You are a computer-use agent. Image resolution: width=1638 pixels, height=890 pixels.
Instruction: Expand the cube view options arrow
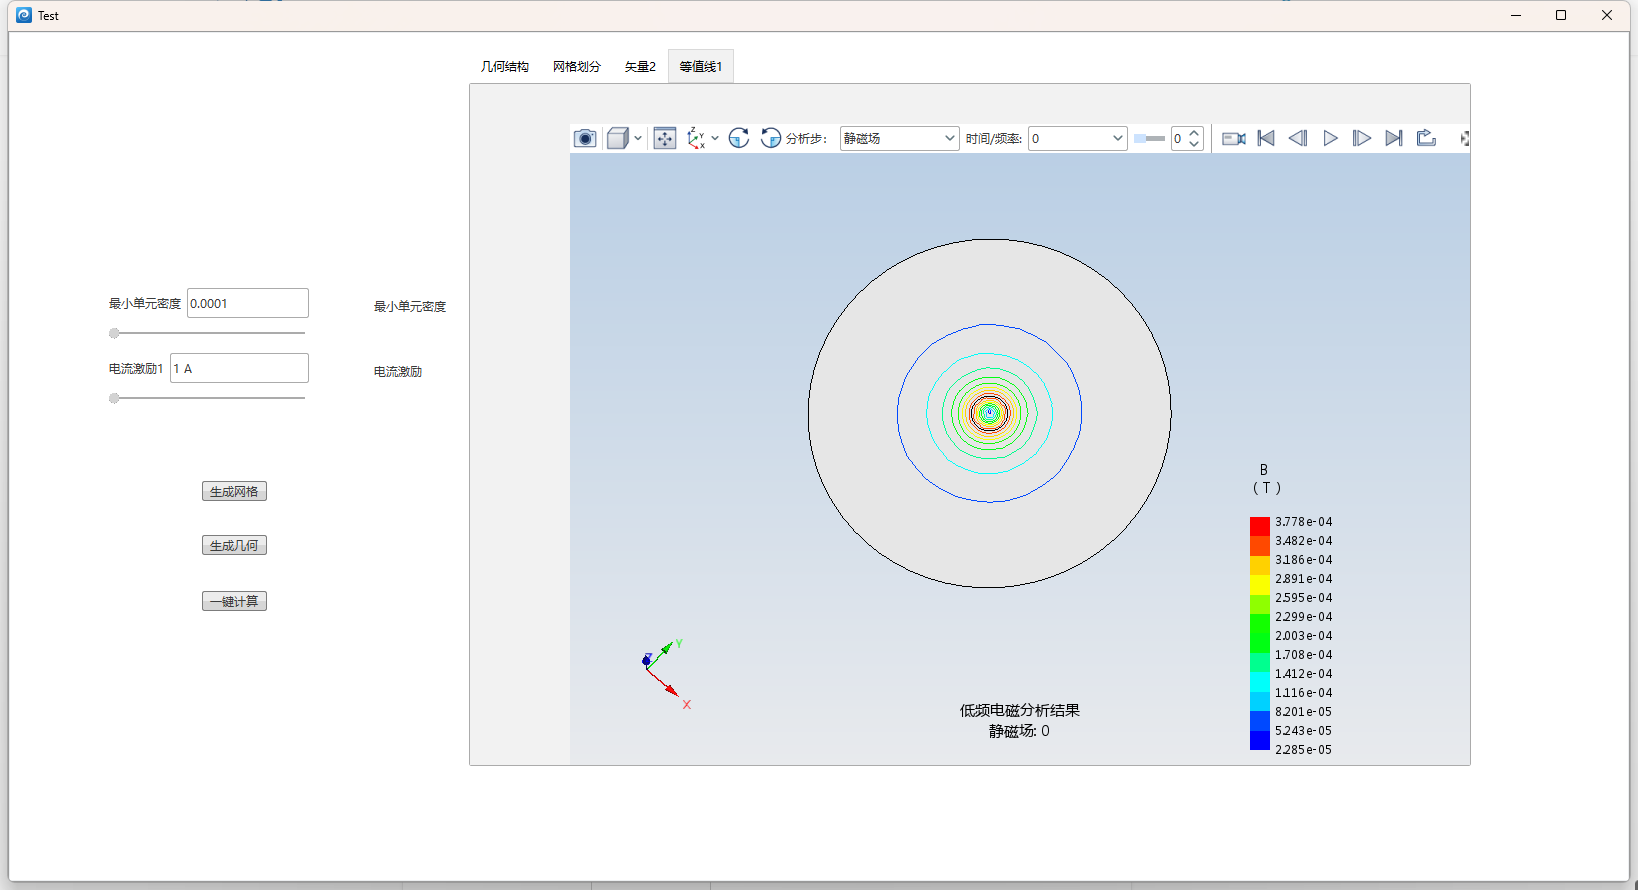tap(638, 138)
